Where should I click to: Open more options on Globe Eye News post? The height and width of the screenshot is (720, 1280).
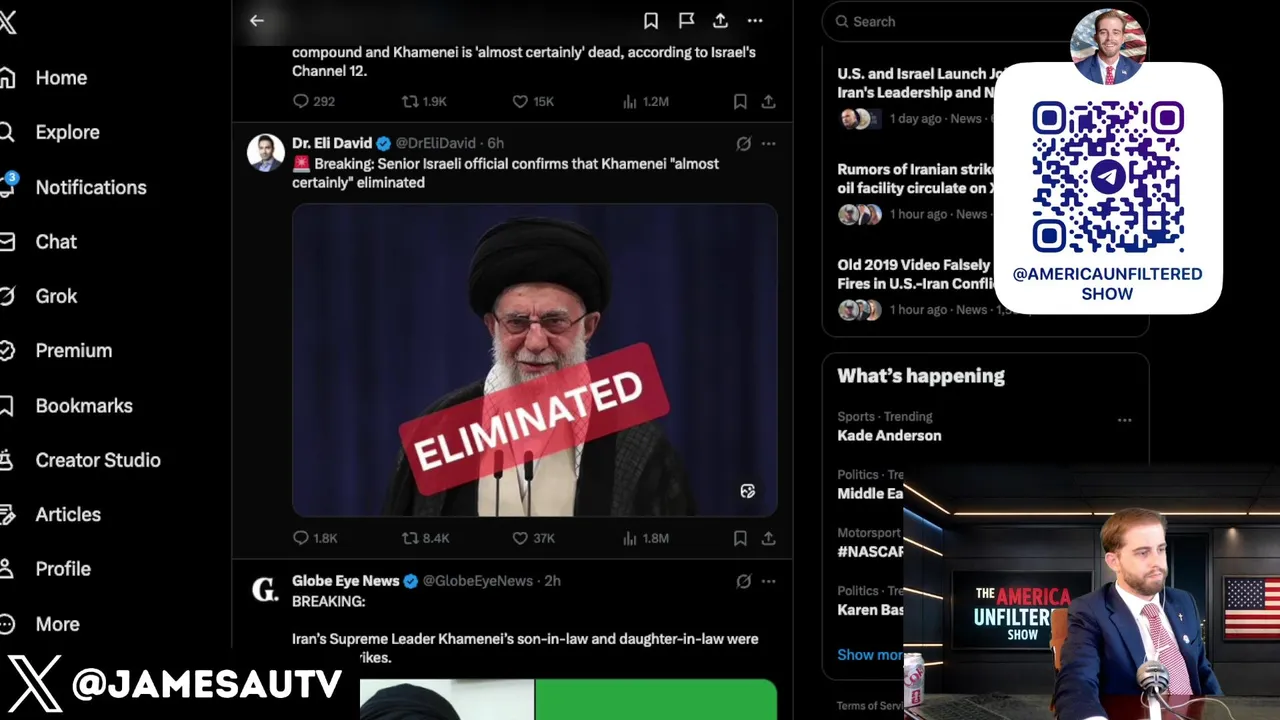[x=768, y=581]
